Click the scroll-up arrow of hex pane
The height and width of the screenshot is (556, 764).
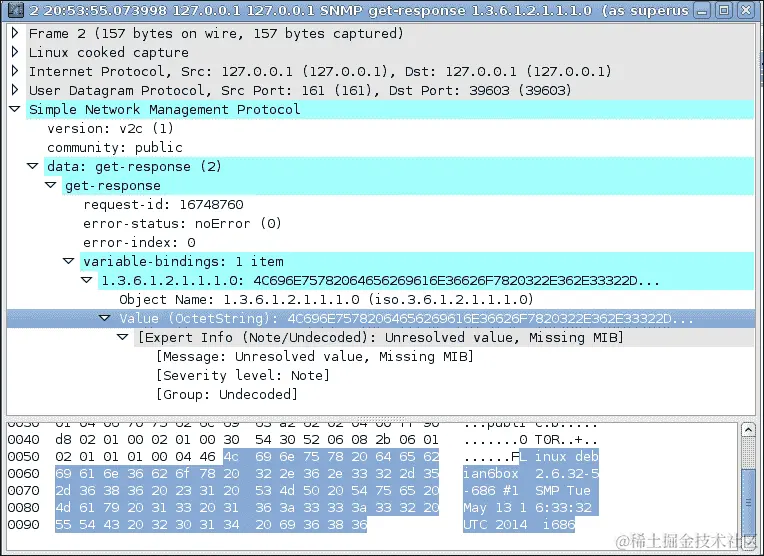748,430
